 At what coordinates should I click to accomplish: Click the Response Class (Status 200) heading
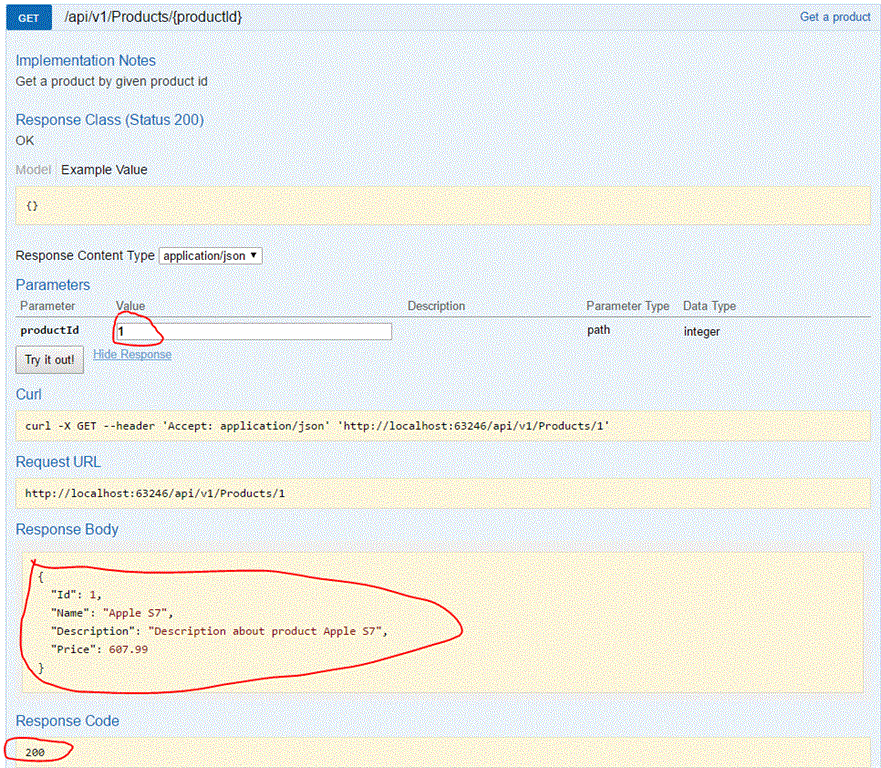pyautogui.click(x=110, y=119)
